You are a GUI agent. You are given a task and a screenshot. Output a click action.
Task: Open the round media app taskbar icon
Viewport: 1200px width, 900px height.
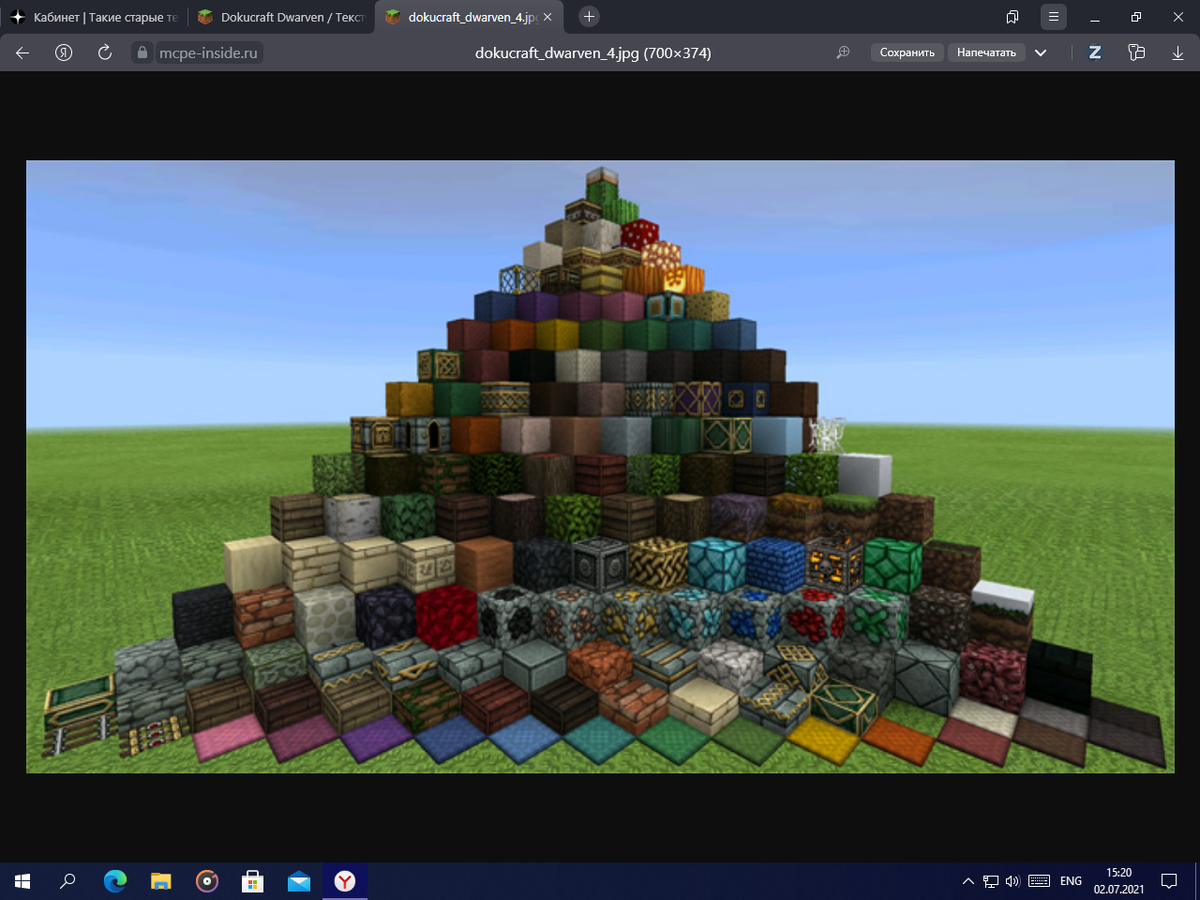click(x=207, y=881)
